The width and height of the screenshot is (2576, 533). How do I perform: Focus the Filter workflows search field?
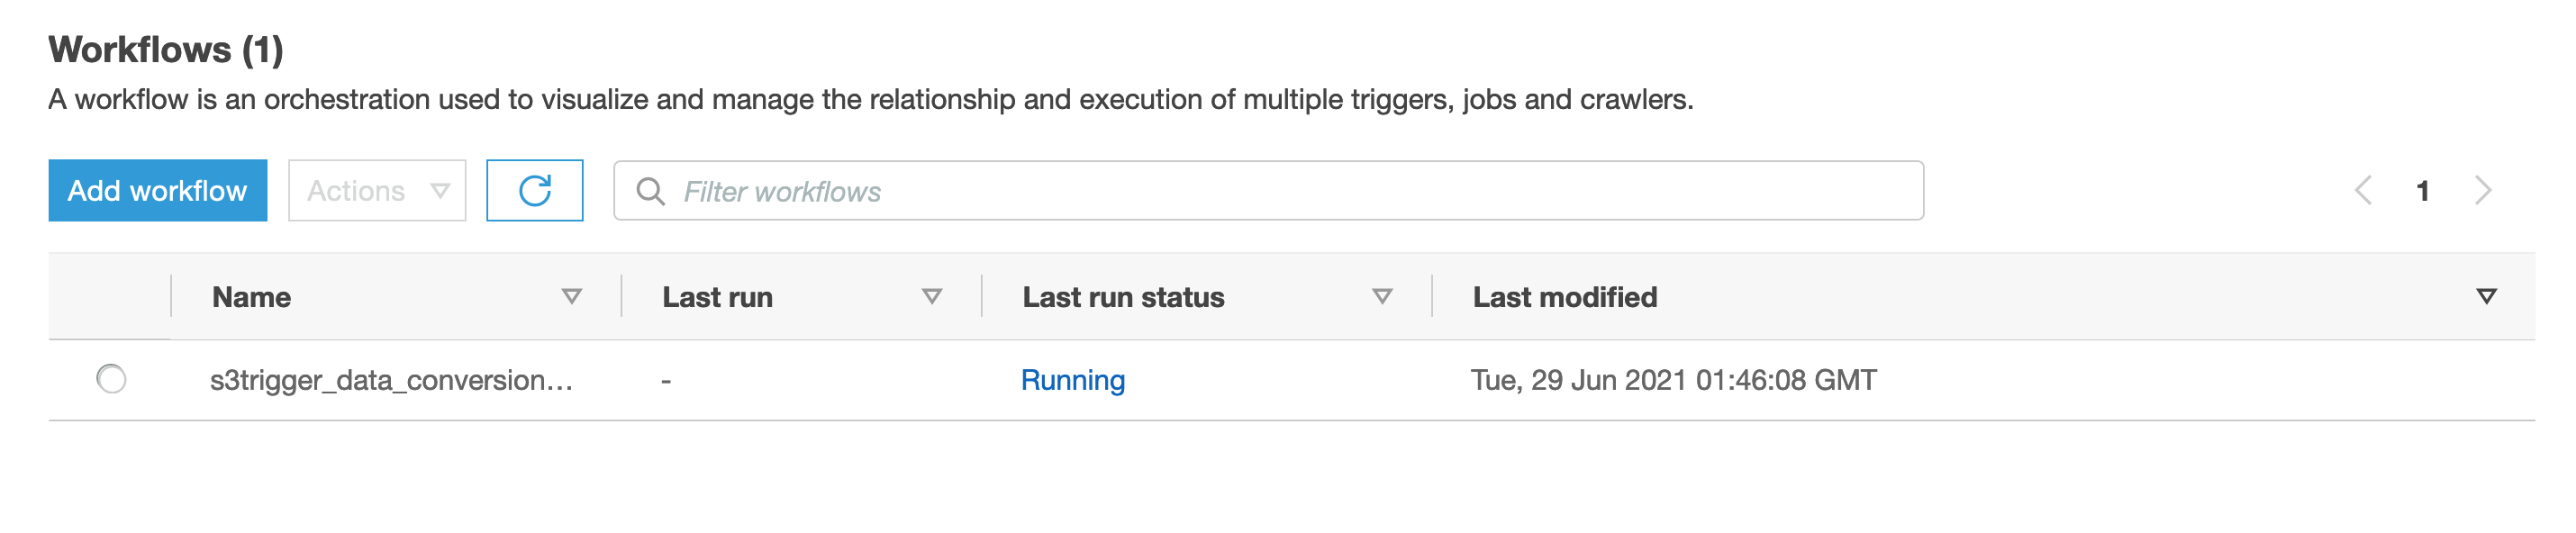pos(1268,191)
